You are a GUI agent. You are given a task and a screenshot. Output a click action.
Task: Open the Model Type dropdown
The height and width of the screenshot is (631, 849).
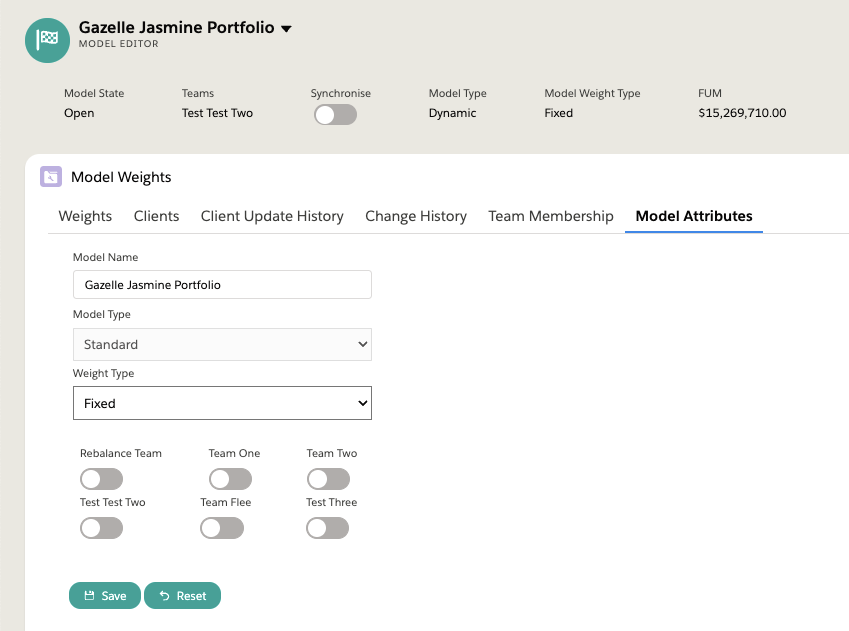(222, 344)
